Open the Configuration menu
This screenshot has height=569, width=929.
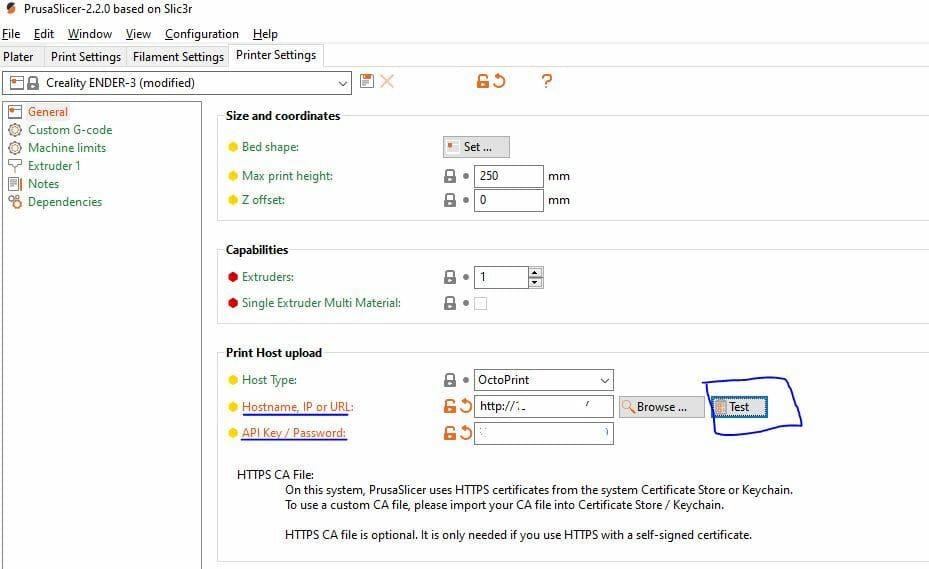point(201,34)
